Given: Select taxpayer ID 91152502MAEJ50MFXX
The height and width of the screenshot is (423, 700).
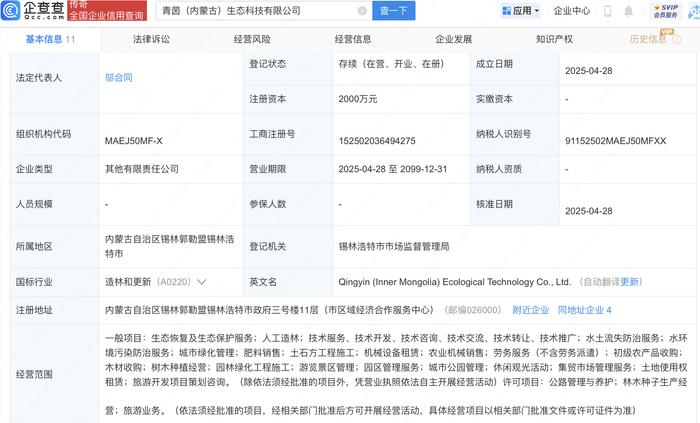Looking at the screenshot, I should tap(616, 141).
